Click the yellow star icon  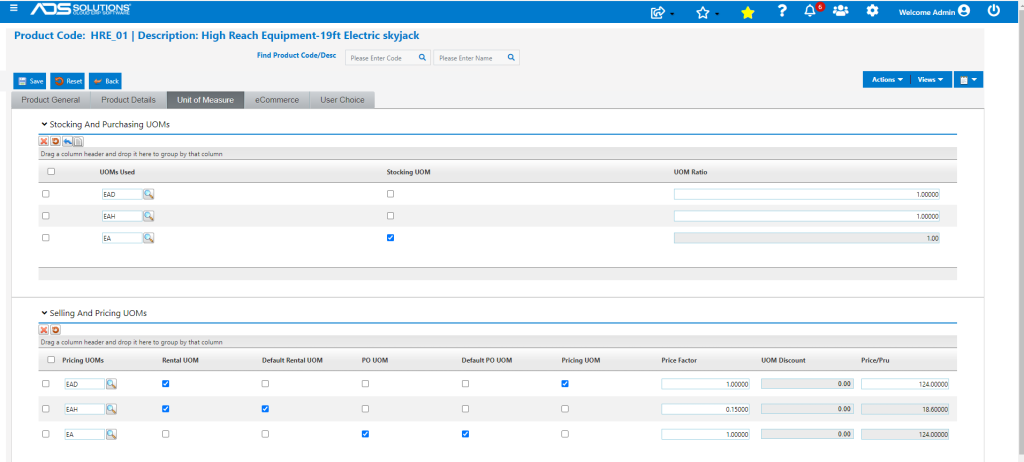point(748,12)
